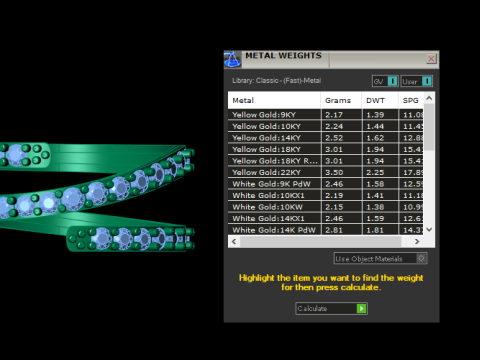Image resolution: width=480 pixels, height=360 pixels.
Task: Click the 2.81 grams value
Action: 334,230
